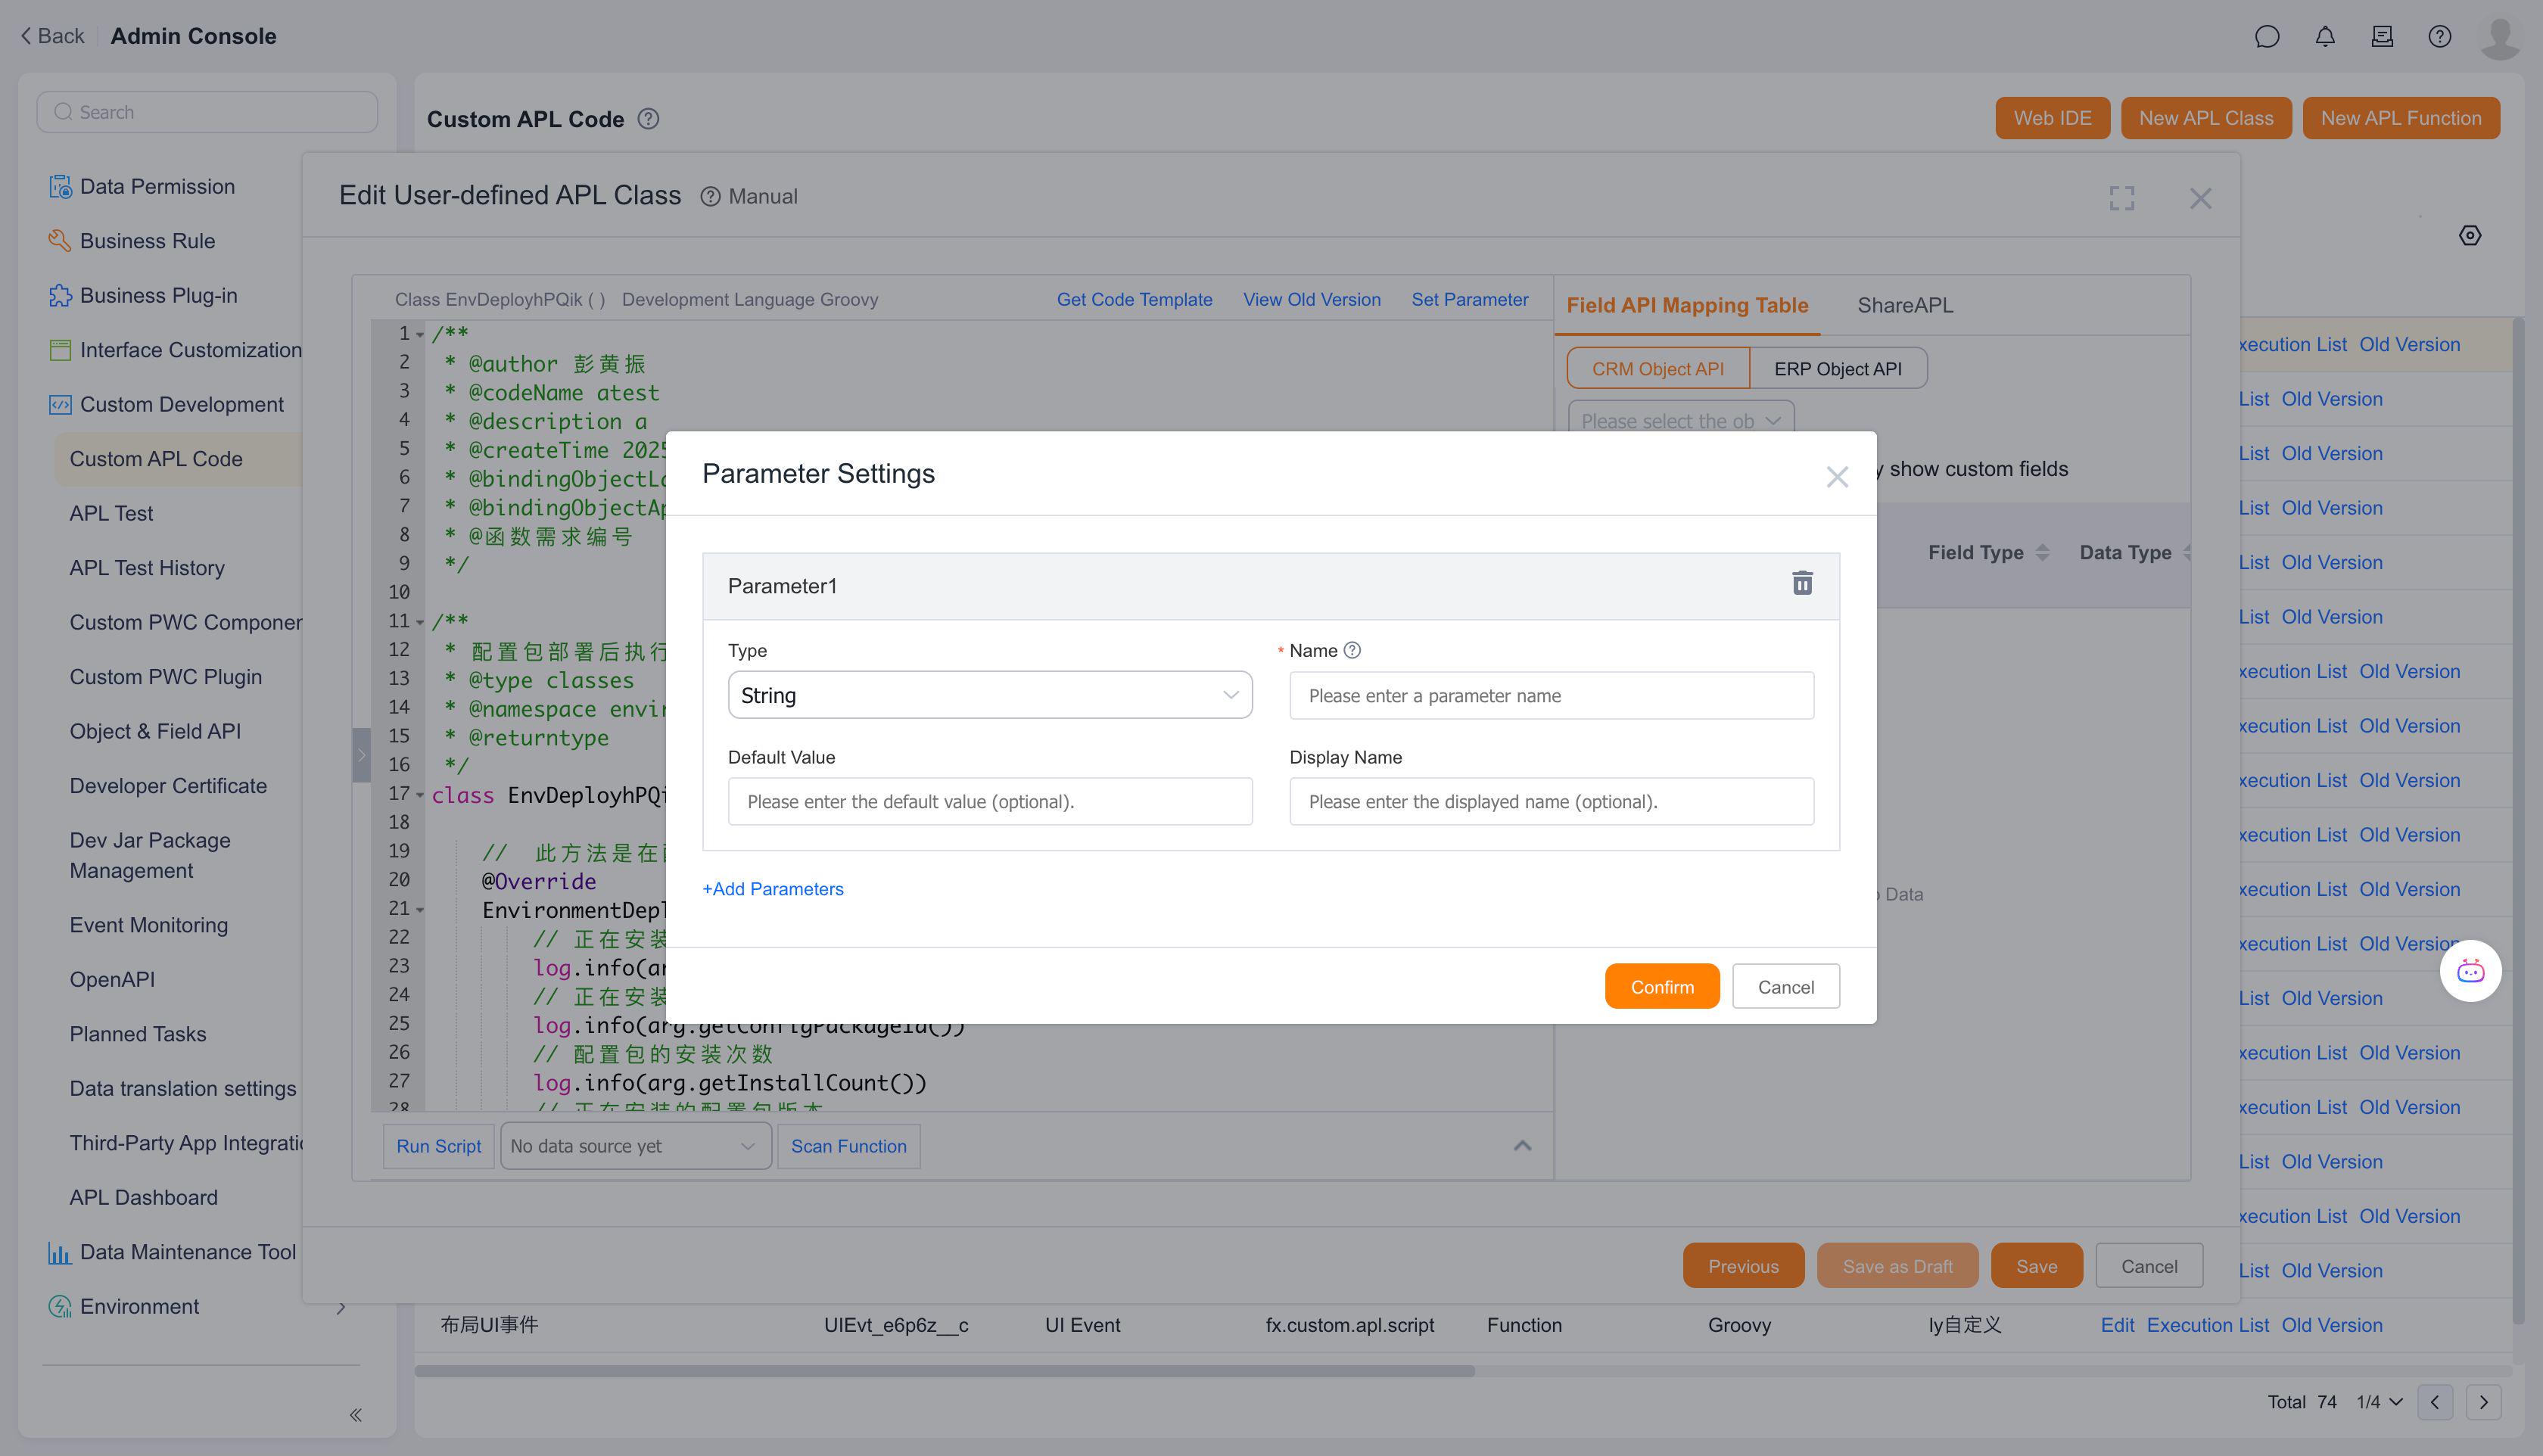Click the View Old Version link

(x=1312, y=300)
